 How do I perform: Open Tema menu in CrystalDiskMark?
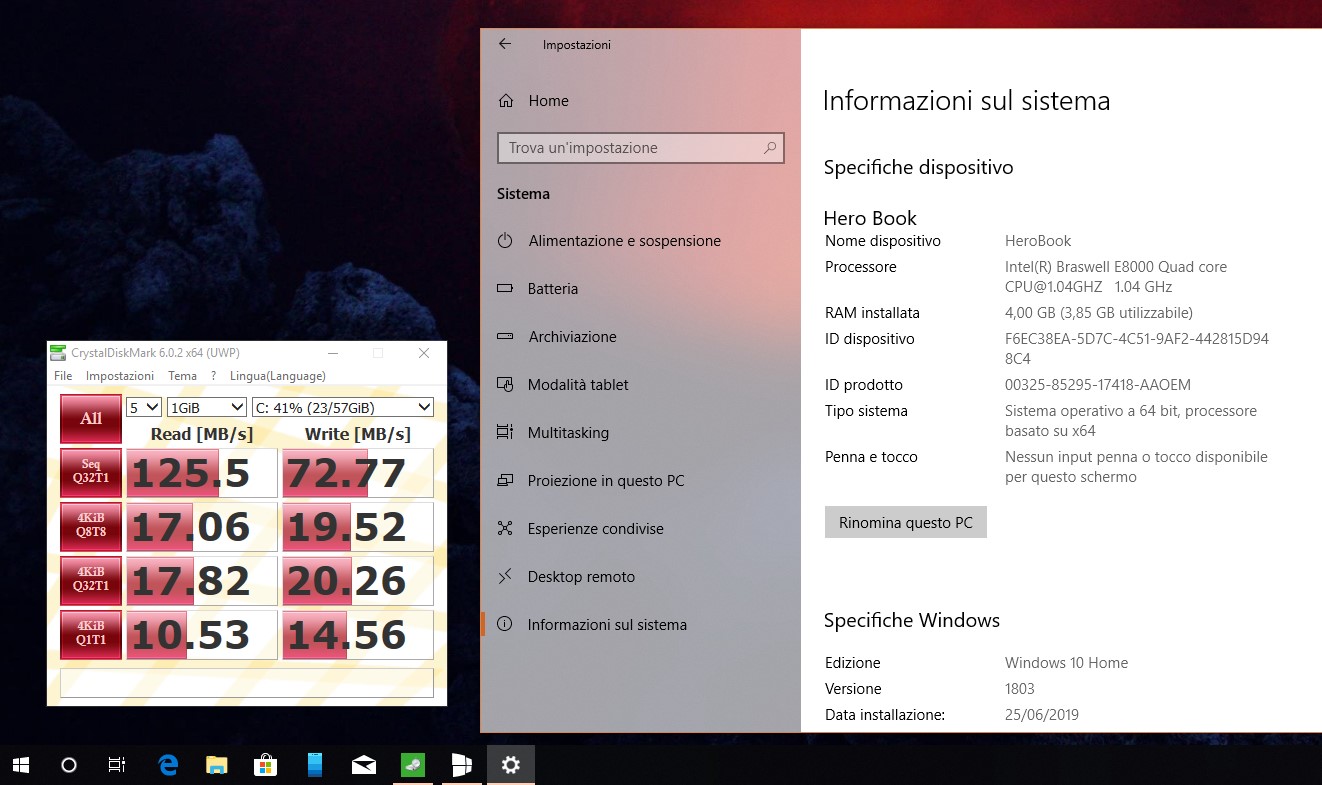pos(182,376)
